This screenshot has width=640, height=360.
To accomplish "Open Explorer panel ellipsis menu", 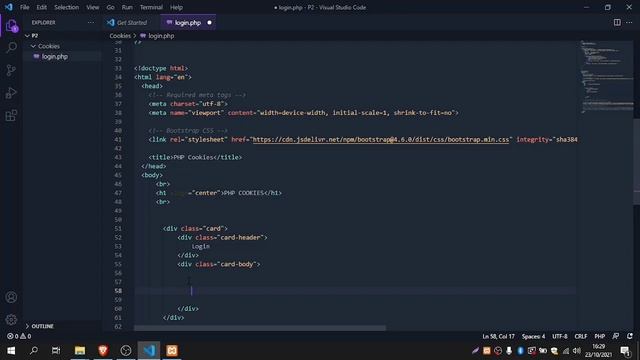I will click(x=91, y=22).
